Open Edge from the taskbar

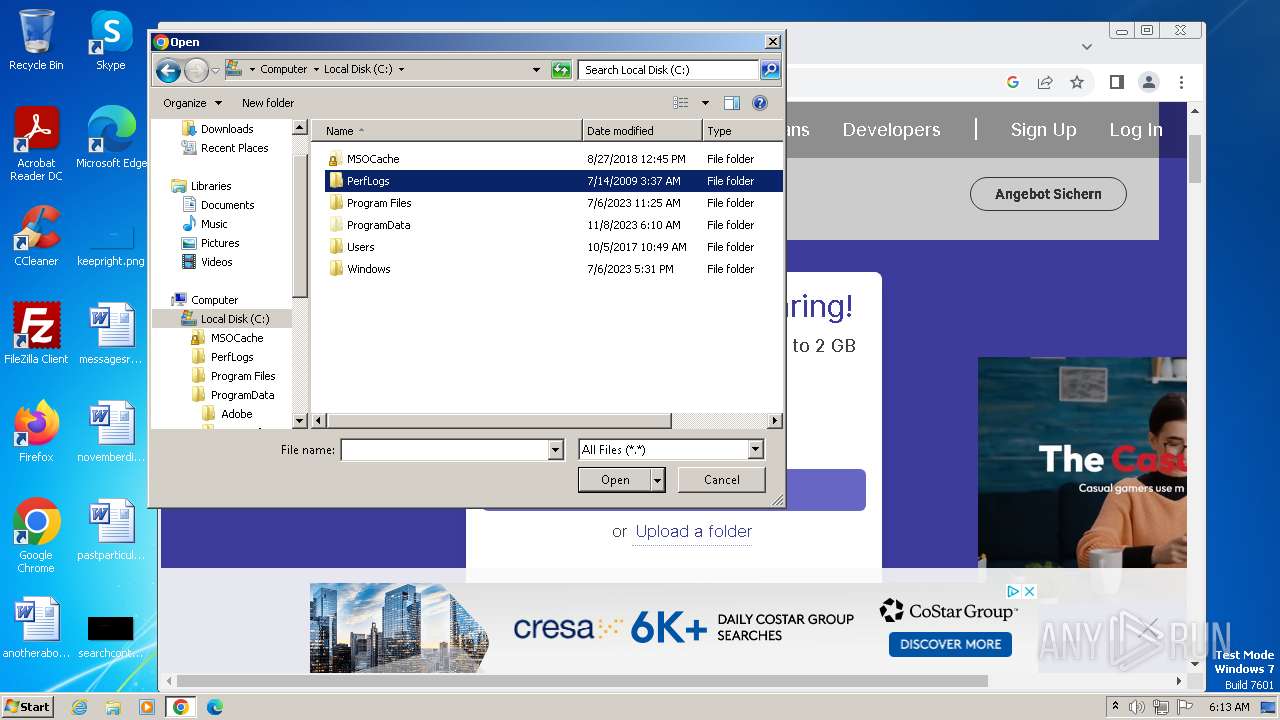click(x=214, y=707)
